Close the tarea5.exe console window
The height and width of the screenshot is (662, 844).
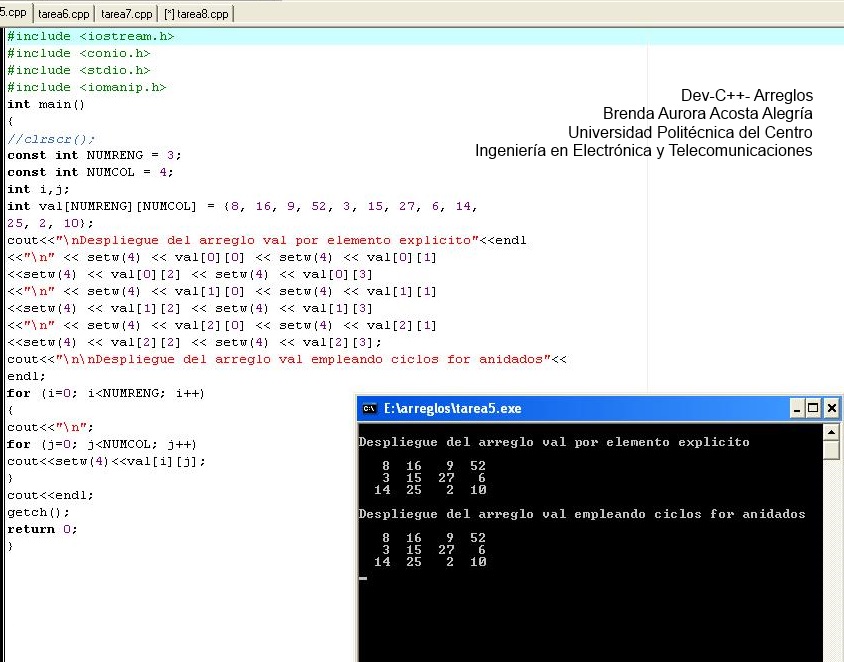(x=831, y=408)
